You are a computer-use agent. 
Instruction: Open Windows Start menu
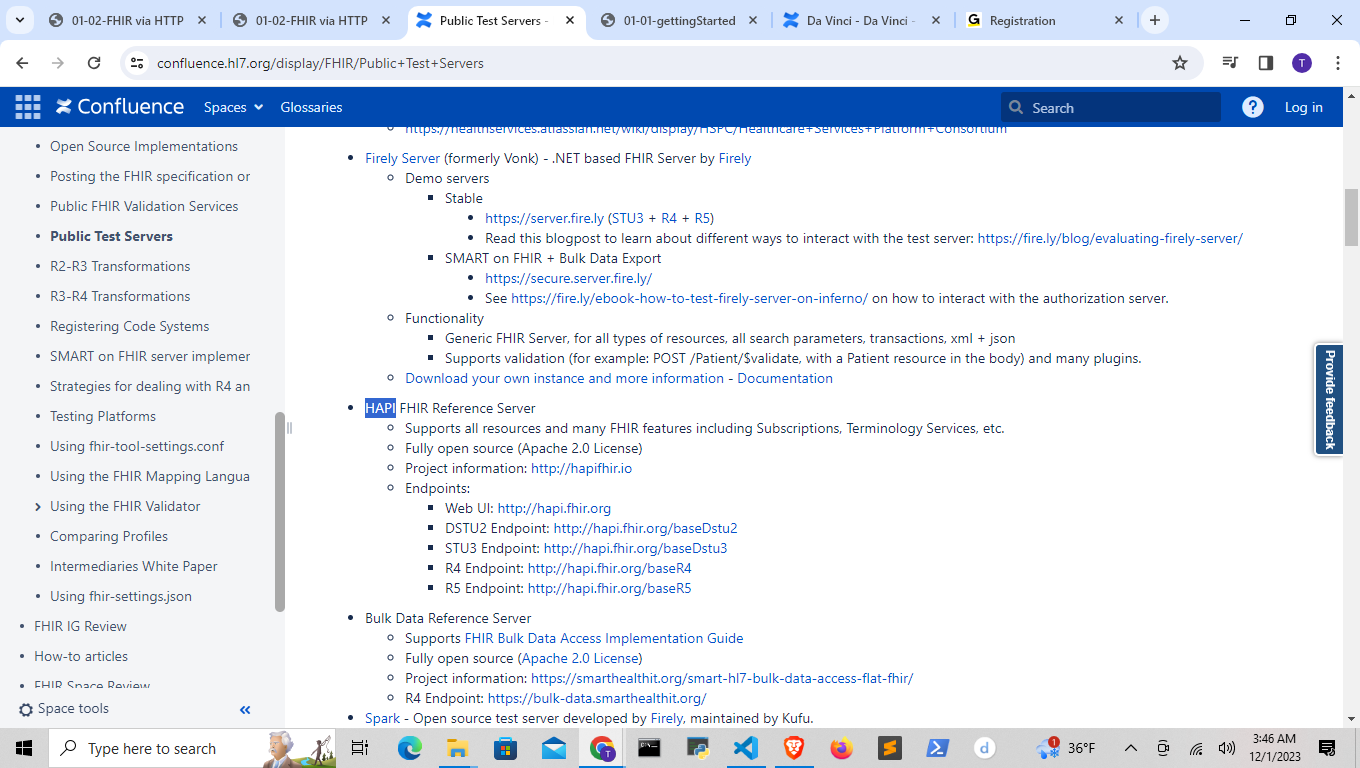click(23, 748)
